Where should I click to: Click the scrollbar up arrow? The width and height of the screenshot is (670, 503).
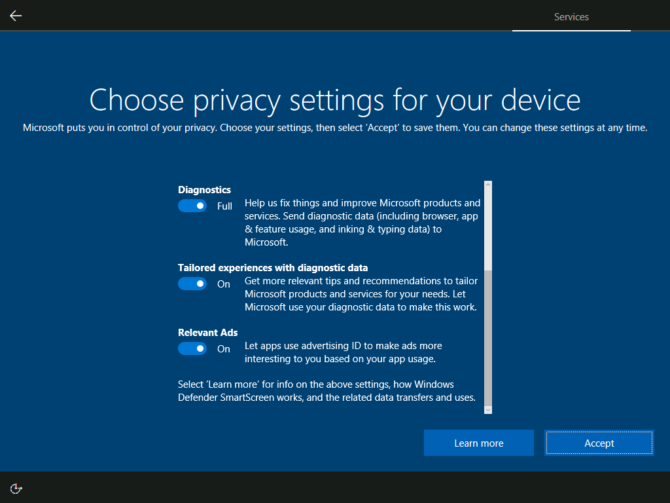pyautogui.click(x=488, y=185)
